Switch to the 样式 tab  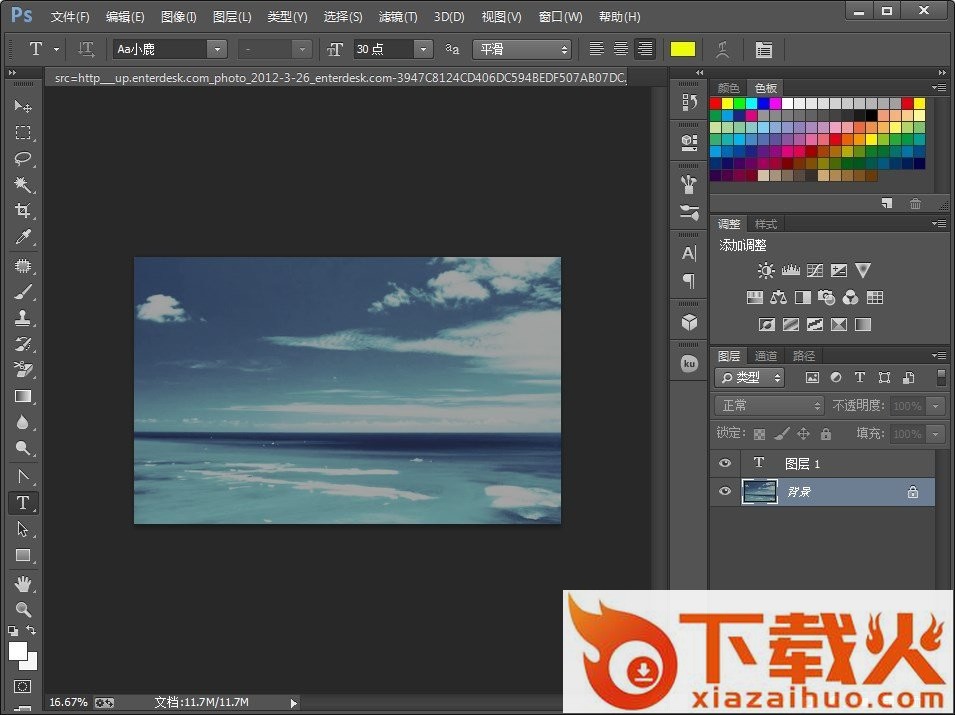[766, 224]
